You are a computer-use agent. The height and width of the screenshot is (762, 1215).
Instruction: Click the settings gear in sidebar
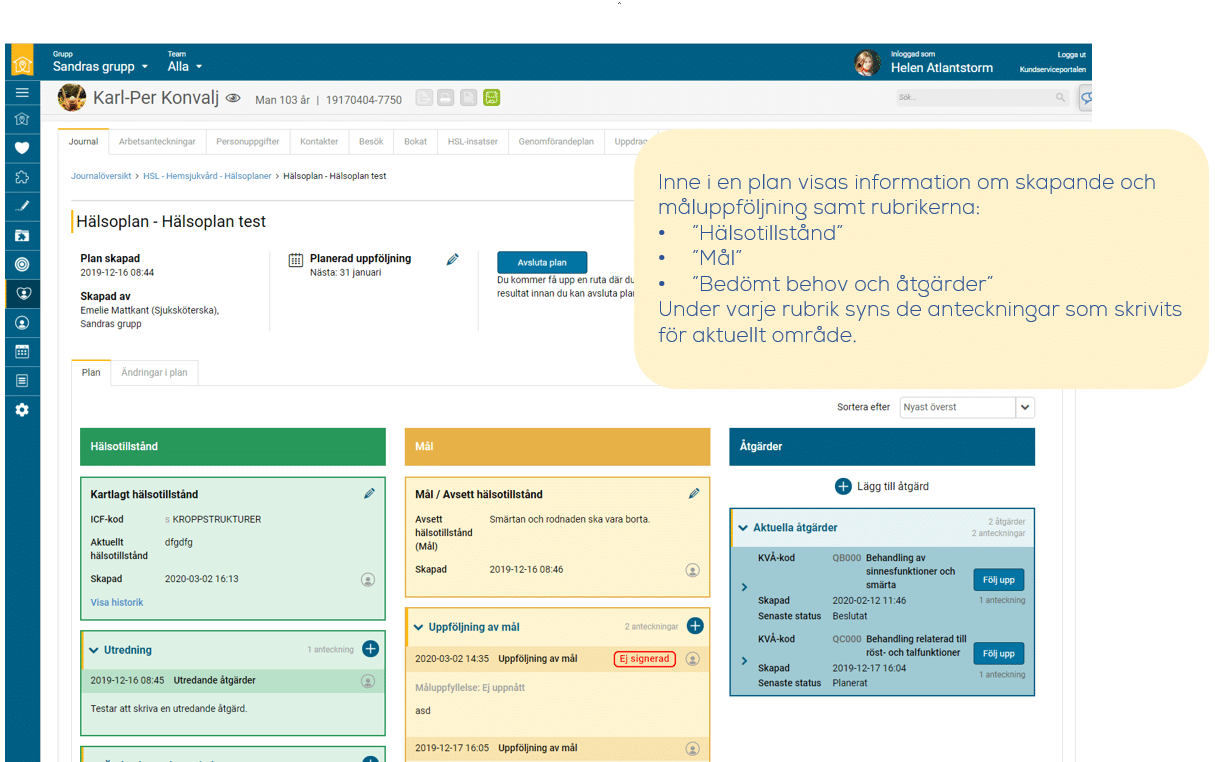click(x=22, y=410)
